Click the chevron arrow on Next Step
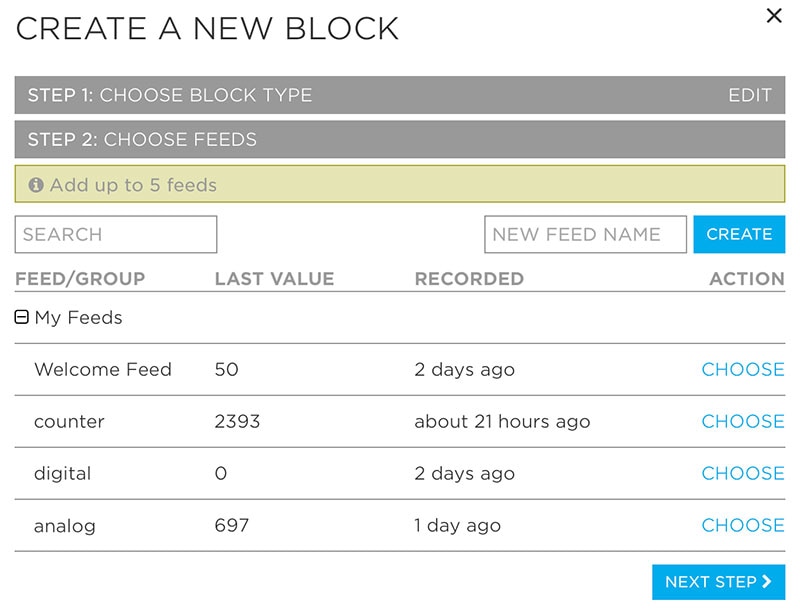Screen dimensions: 800x612 [x=767, y=582]
